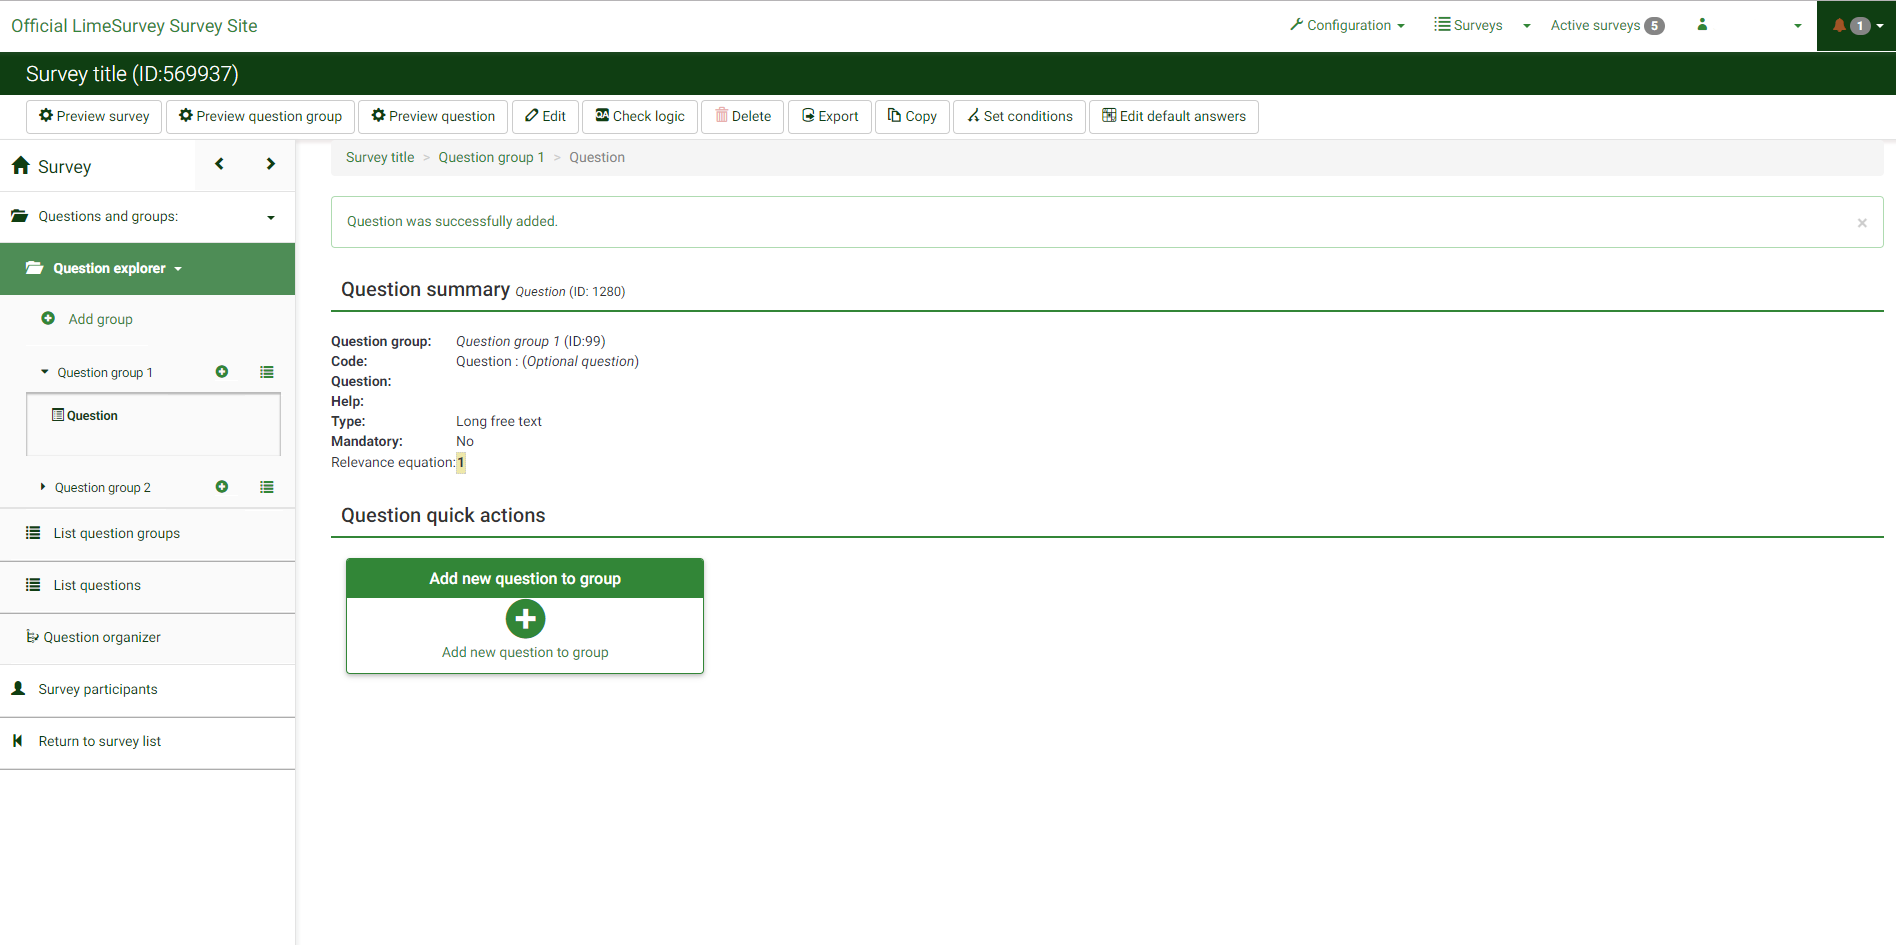Open Question group 1 list icon

coord(267,372)
